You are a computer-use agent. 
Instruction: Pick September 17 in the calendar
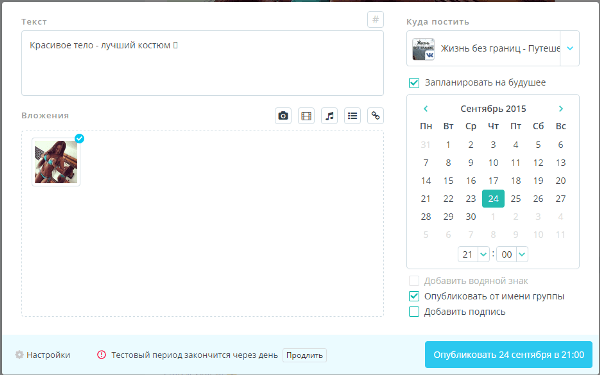pyautogui.click(x=493, y=181)
